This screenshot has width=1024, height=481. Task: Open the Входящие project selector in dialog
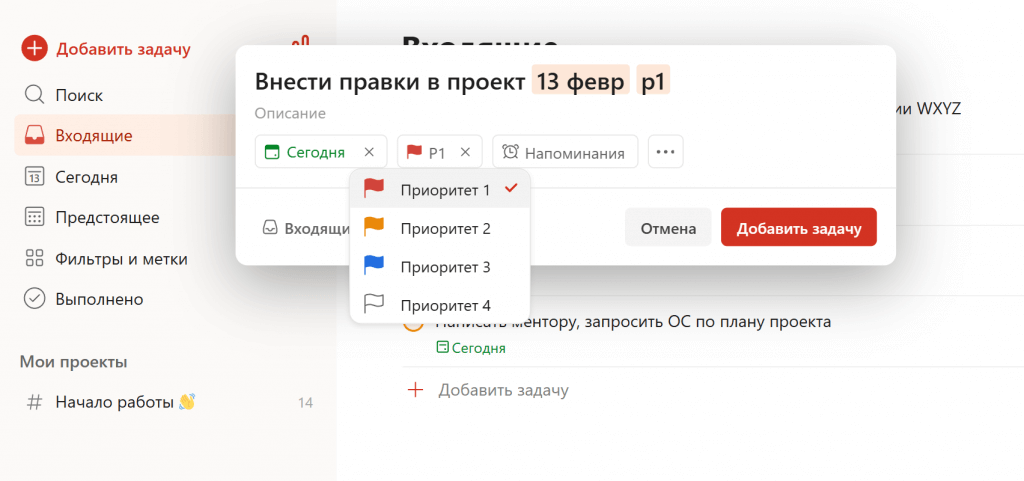[x=306, y=228]
